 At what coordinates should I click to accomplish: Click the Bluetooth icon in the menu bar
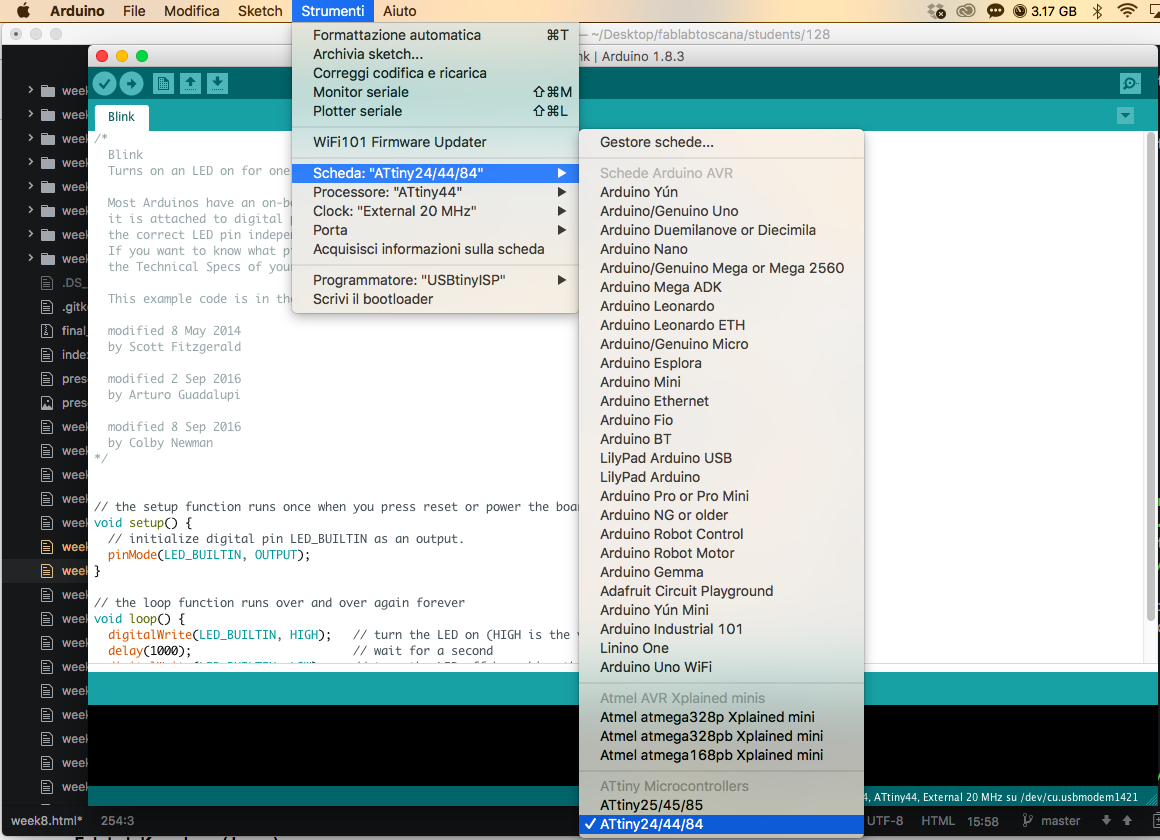coord(1098,11)
